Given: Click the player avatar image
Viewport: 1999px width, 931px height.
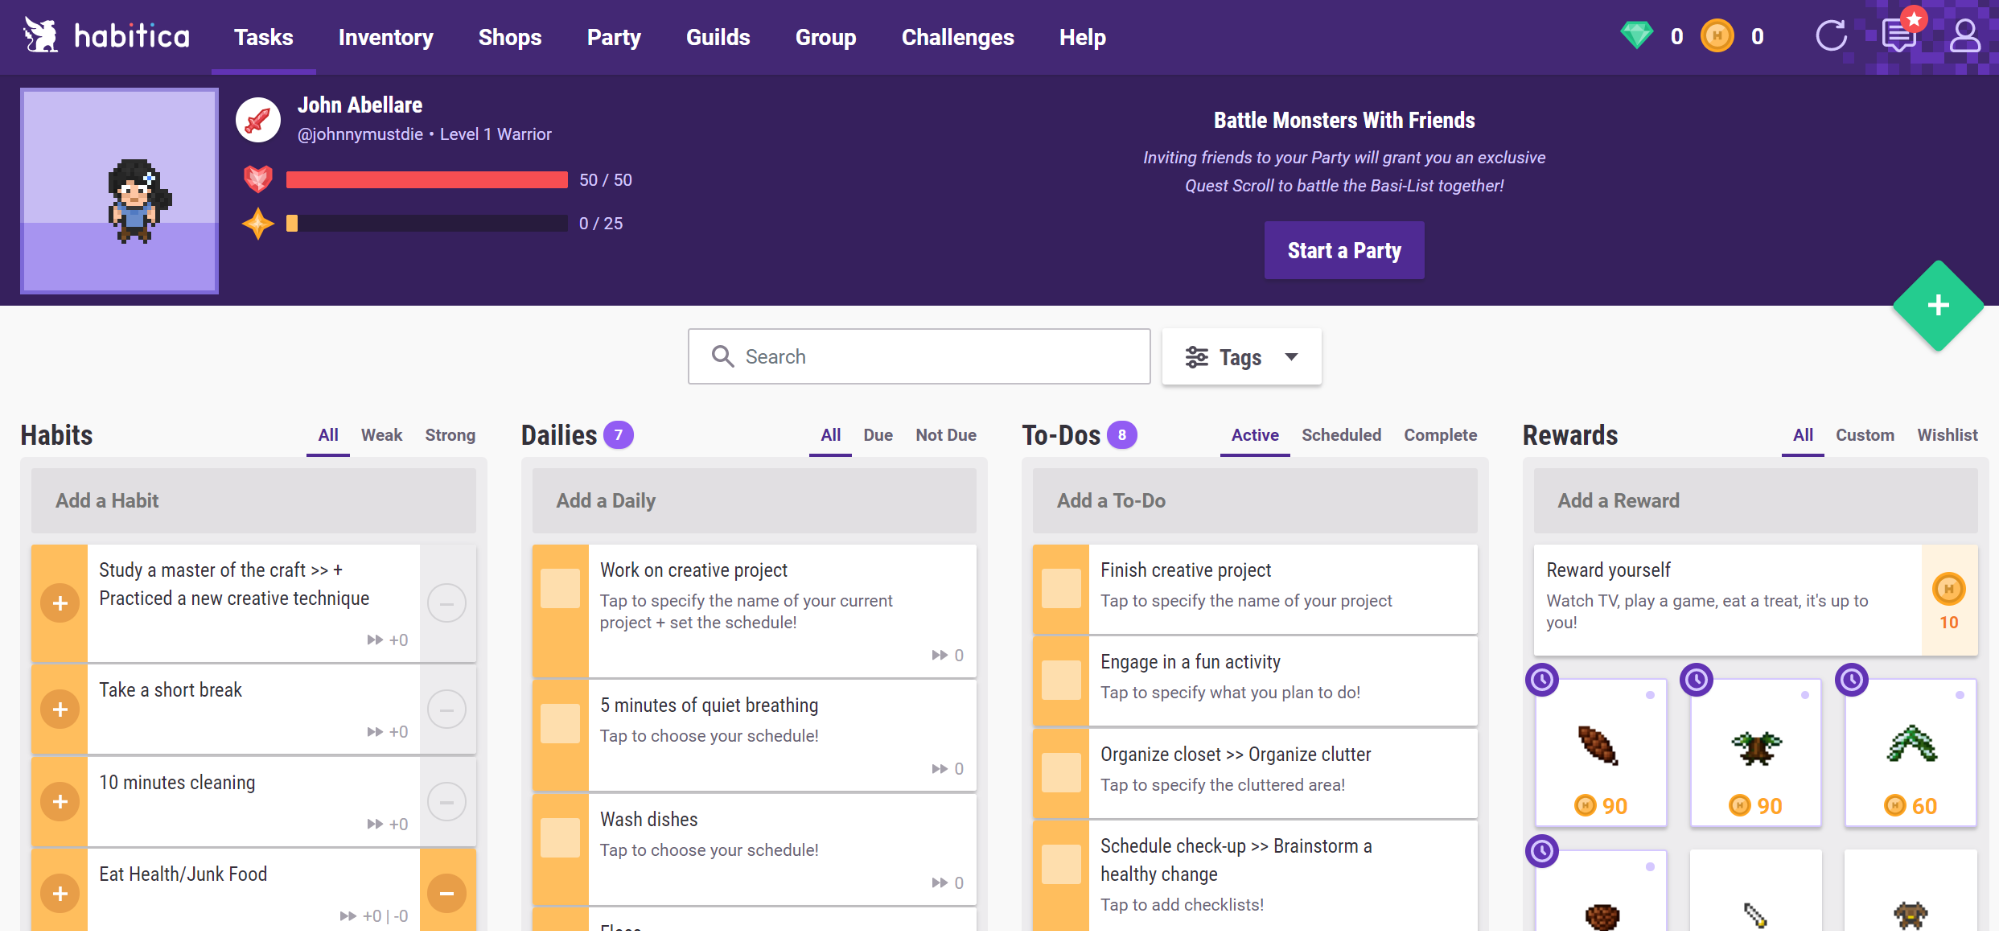Looking at the screenshot, I should (119, 191).
